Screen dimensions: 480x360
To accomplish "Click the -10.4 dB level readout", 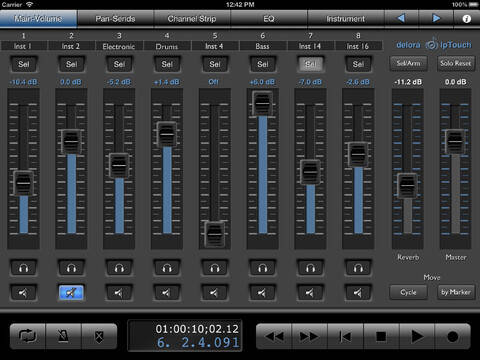I will 23,82.
